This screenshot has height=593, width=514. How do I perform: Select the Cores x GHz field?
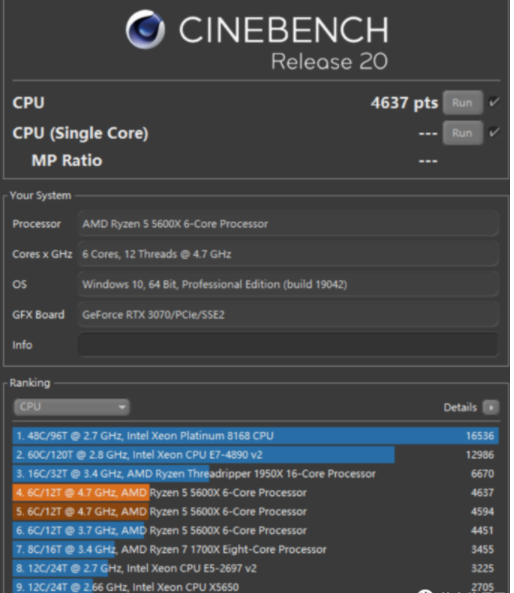[x=288, y=254]
